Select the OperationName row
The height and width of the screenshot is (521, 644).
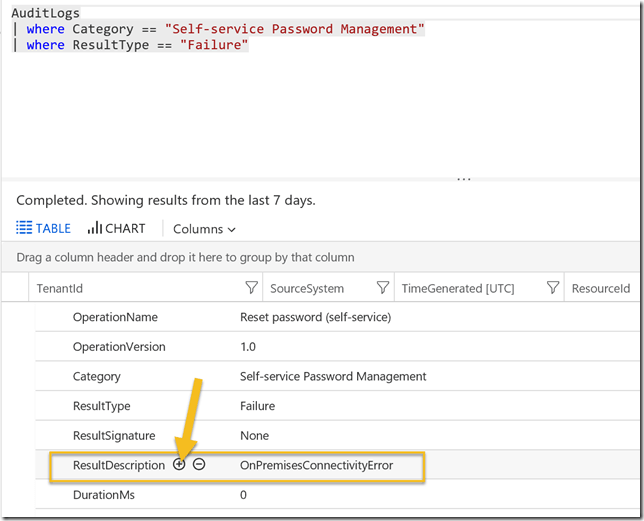tap(115, 317)
